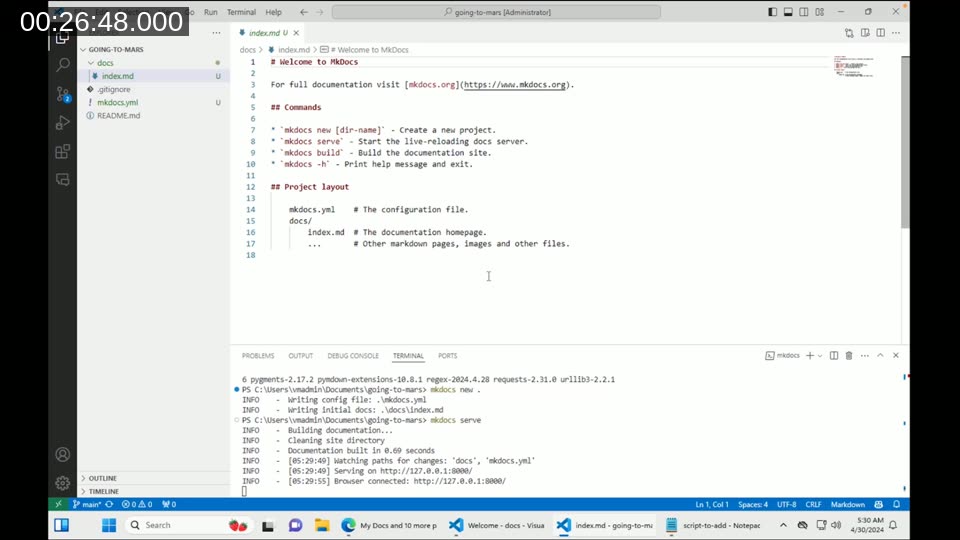Open Preview to the Side icon
The image size is (960, 540).
coord(865,33)
